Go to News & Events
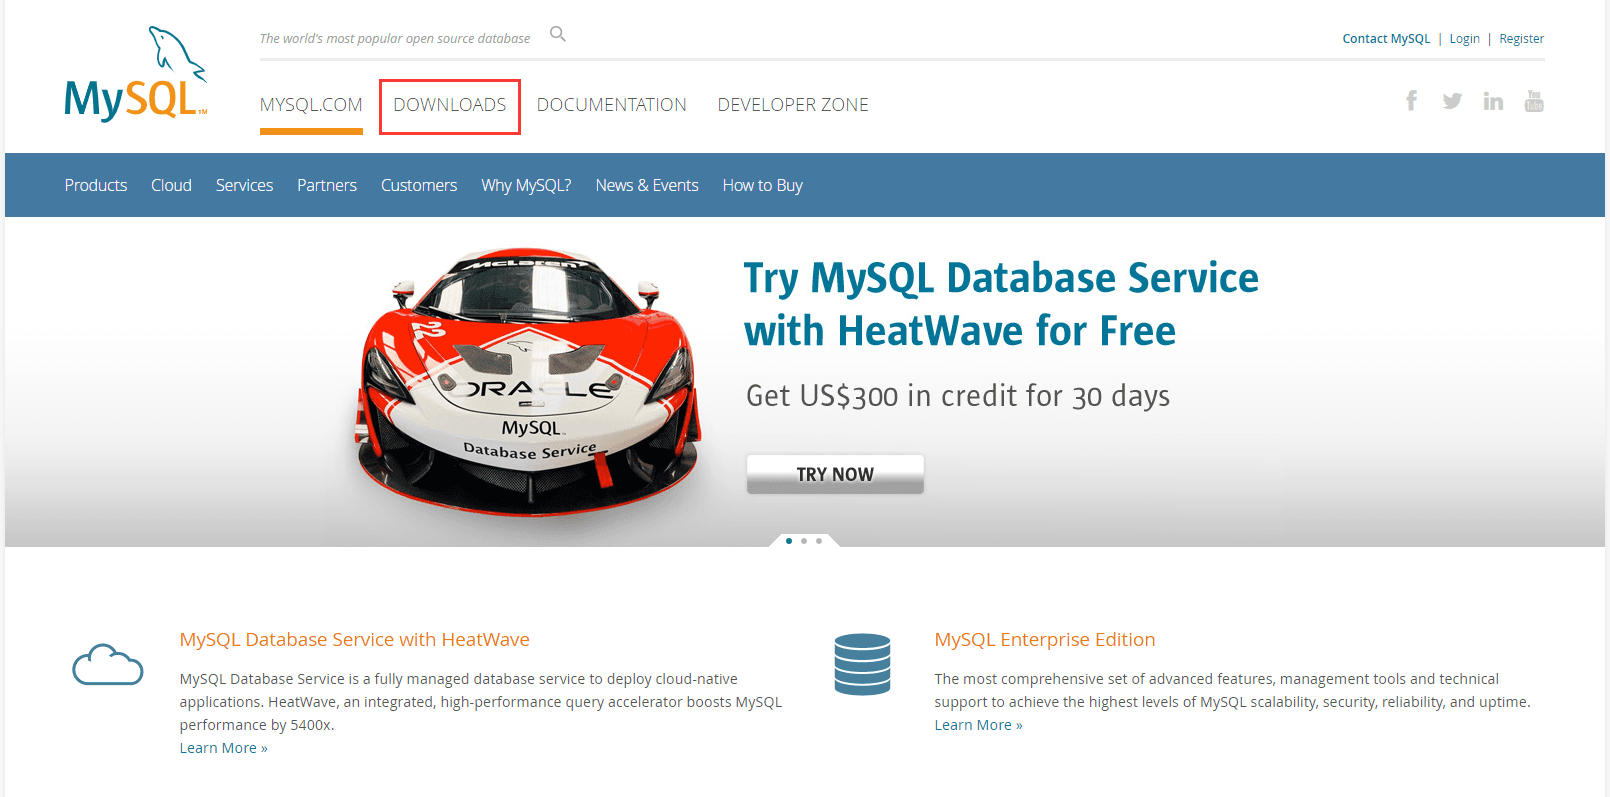The width and height of the screenshot is (1610, 797). coord(647,185)
